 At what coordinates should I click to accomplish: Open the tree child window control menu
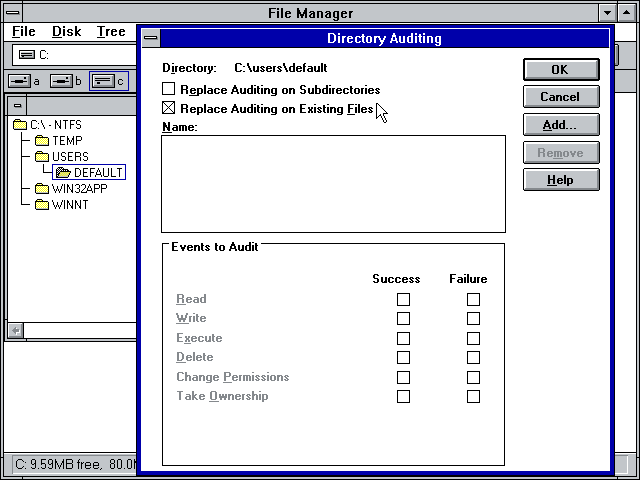click(x=17, y=106)
